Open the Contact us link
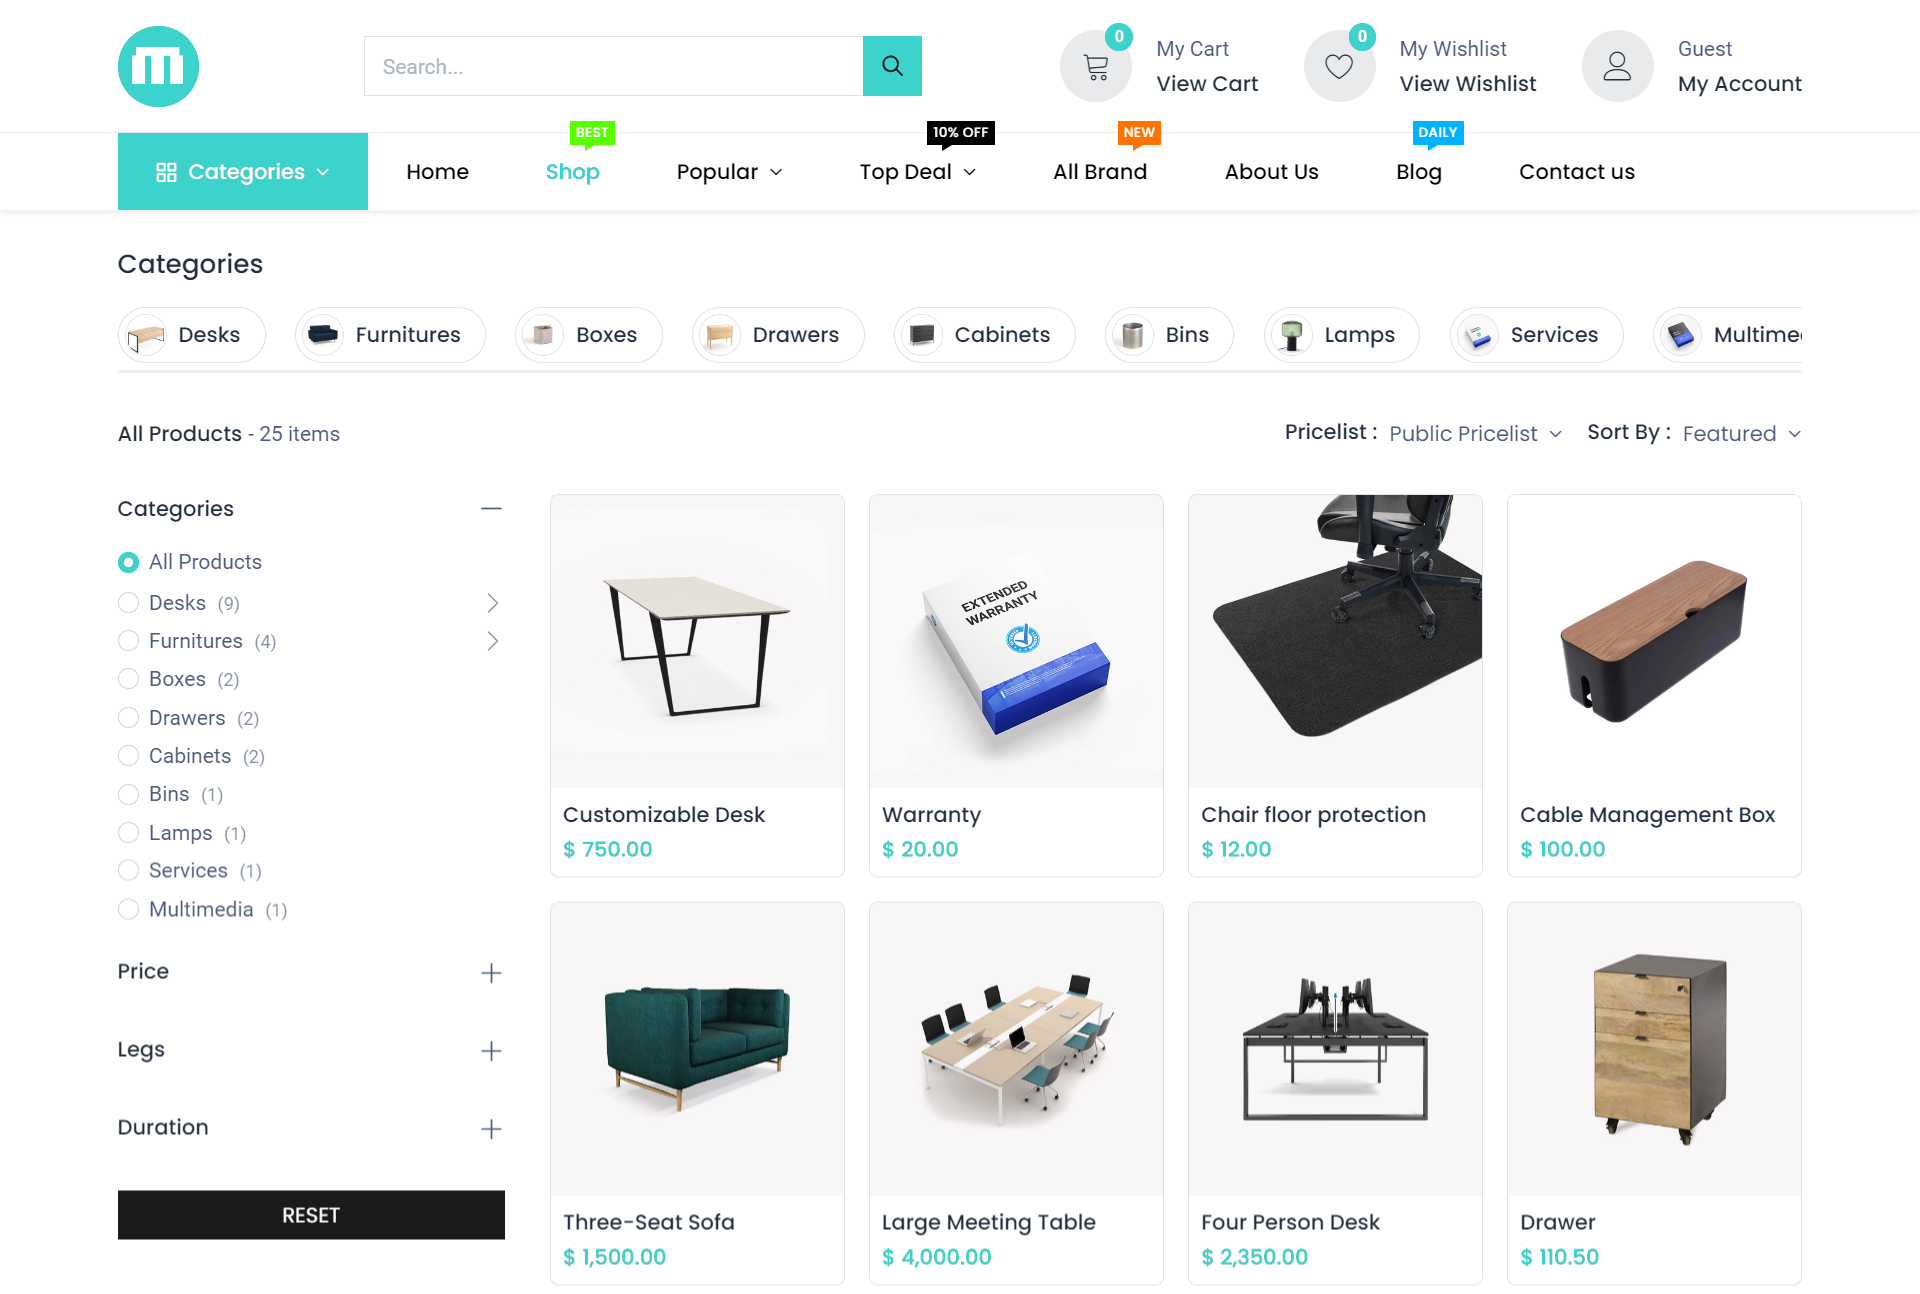Image resolution: width=1920 pixels, height=1294 pixels. tap(1576, 172)
